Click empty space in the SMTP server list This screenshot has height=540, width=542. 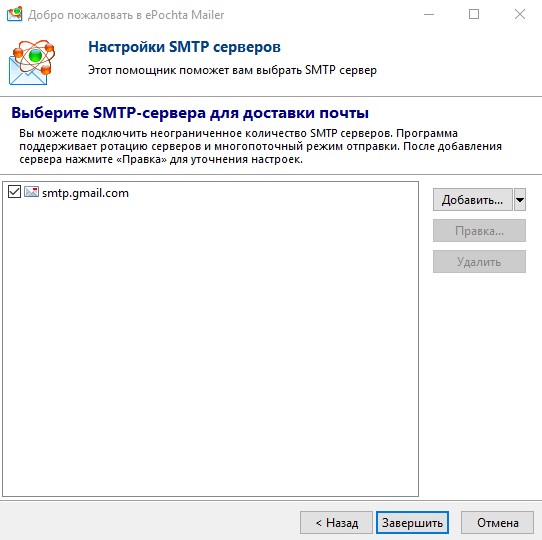(x=210, y=346)
